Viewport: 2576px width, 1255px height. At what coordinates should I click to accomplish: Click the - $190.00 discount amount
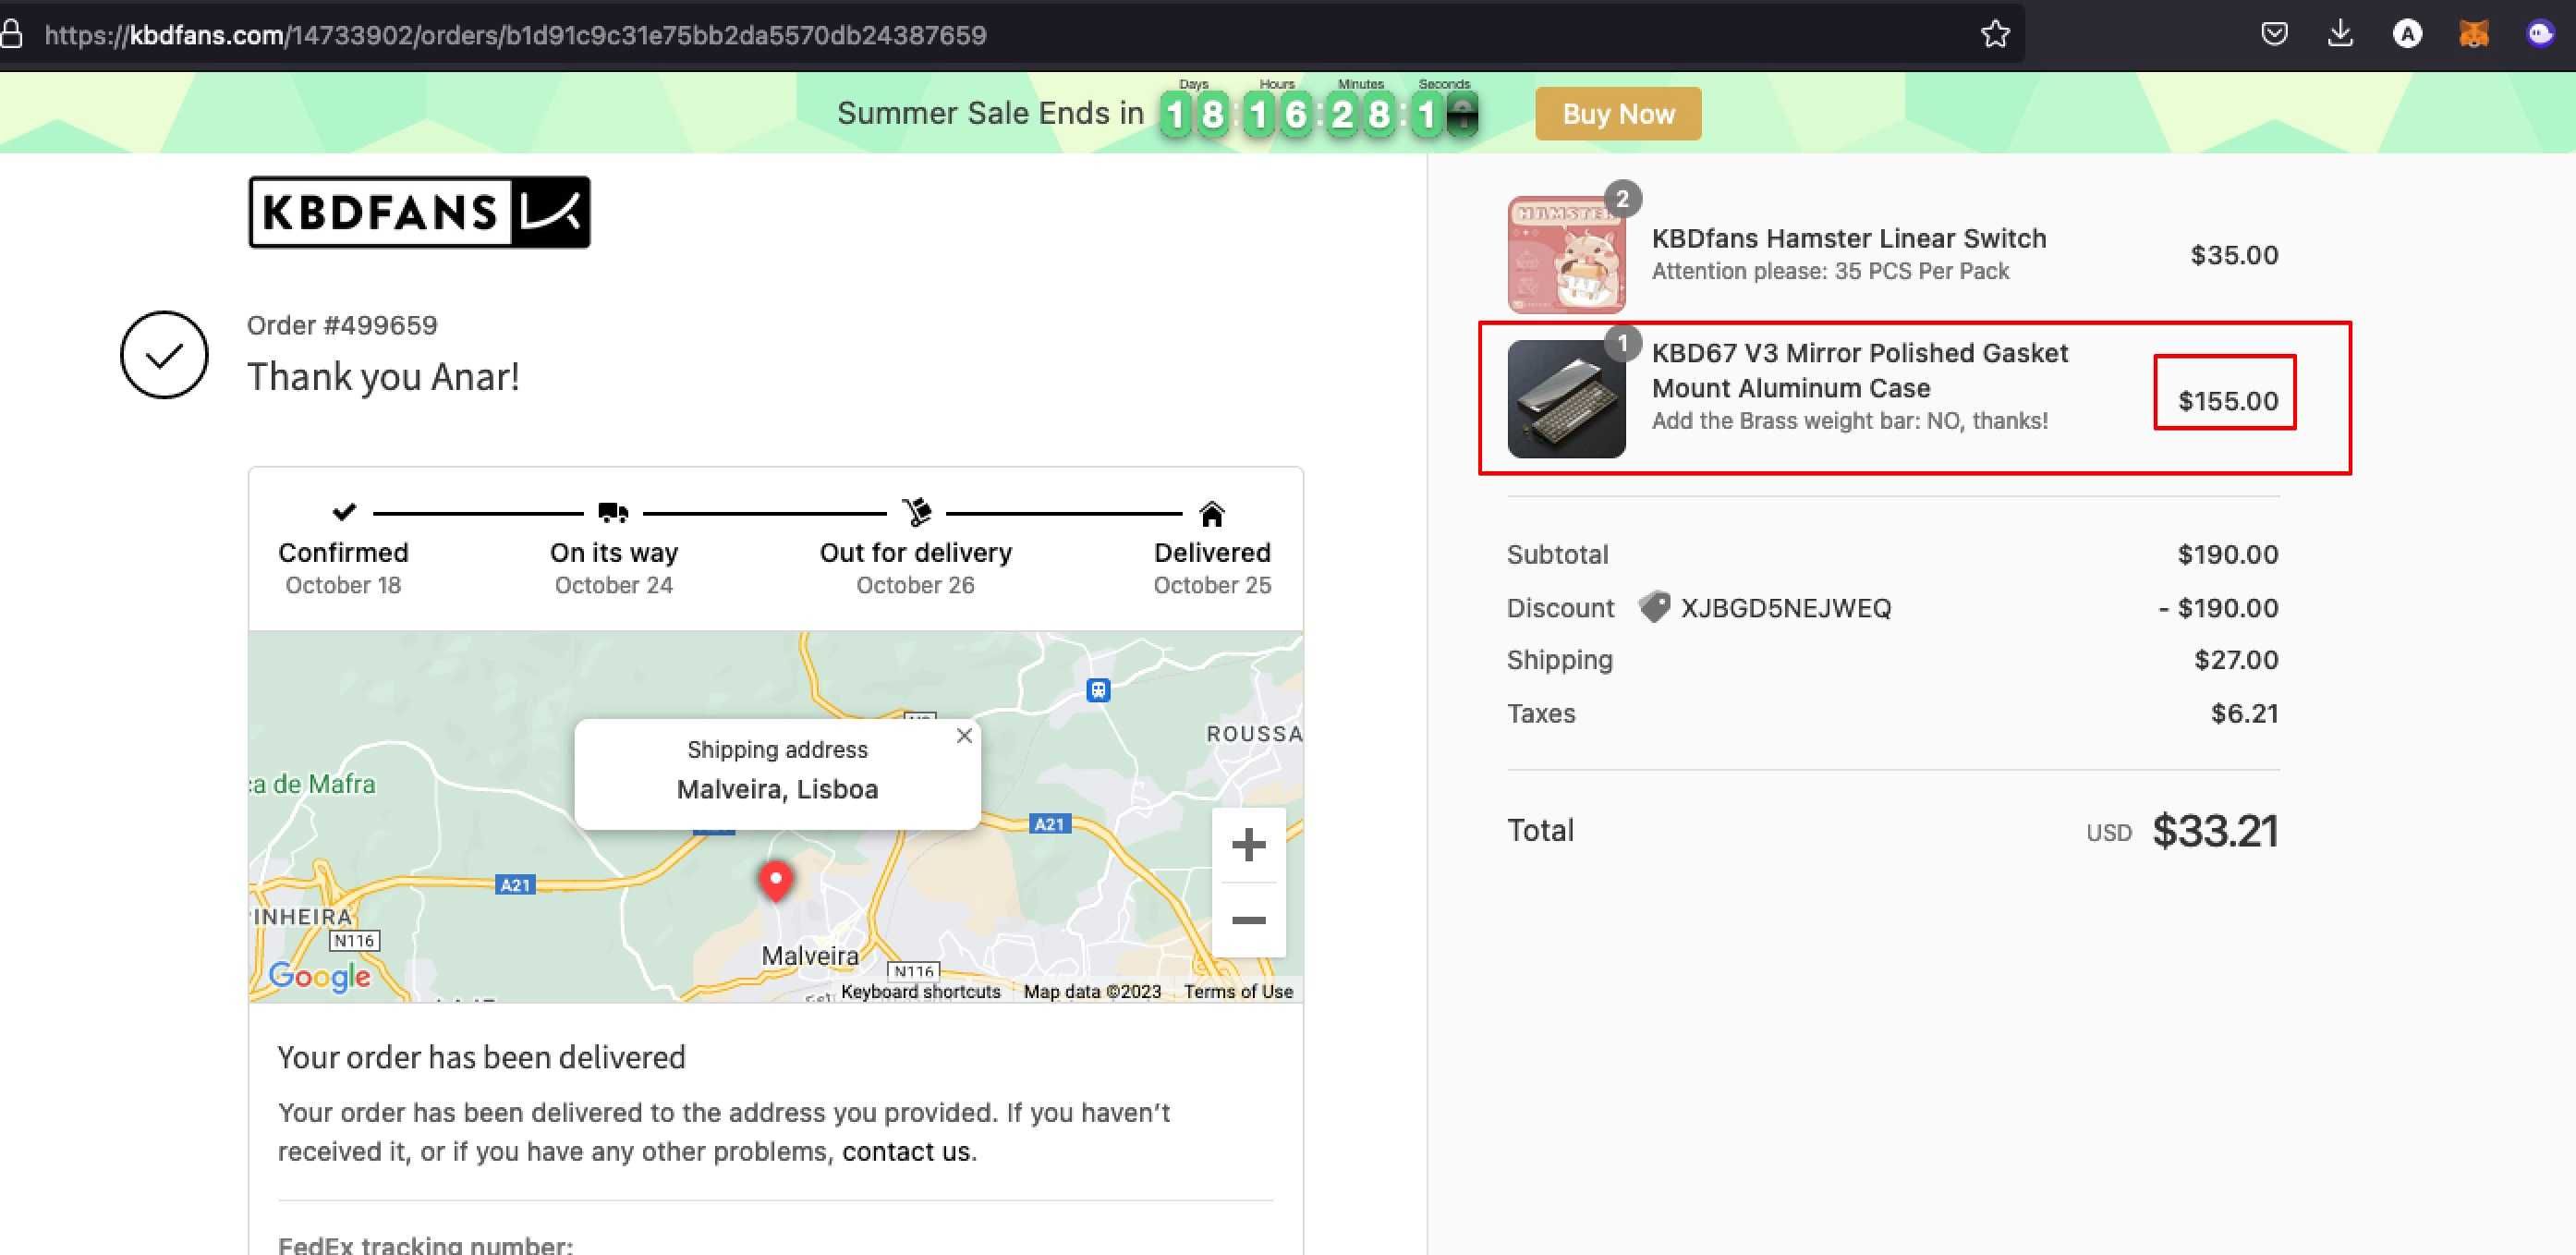click(2218, 608)
